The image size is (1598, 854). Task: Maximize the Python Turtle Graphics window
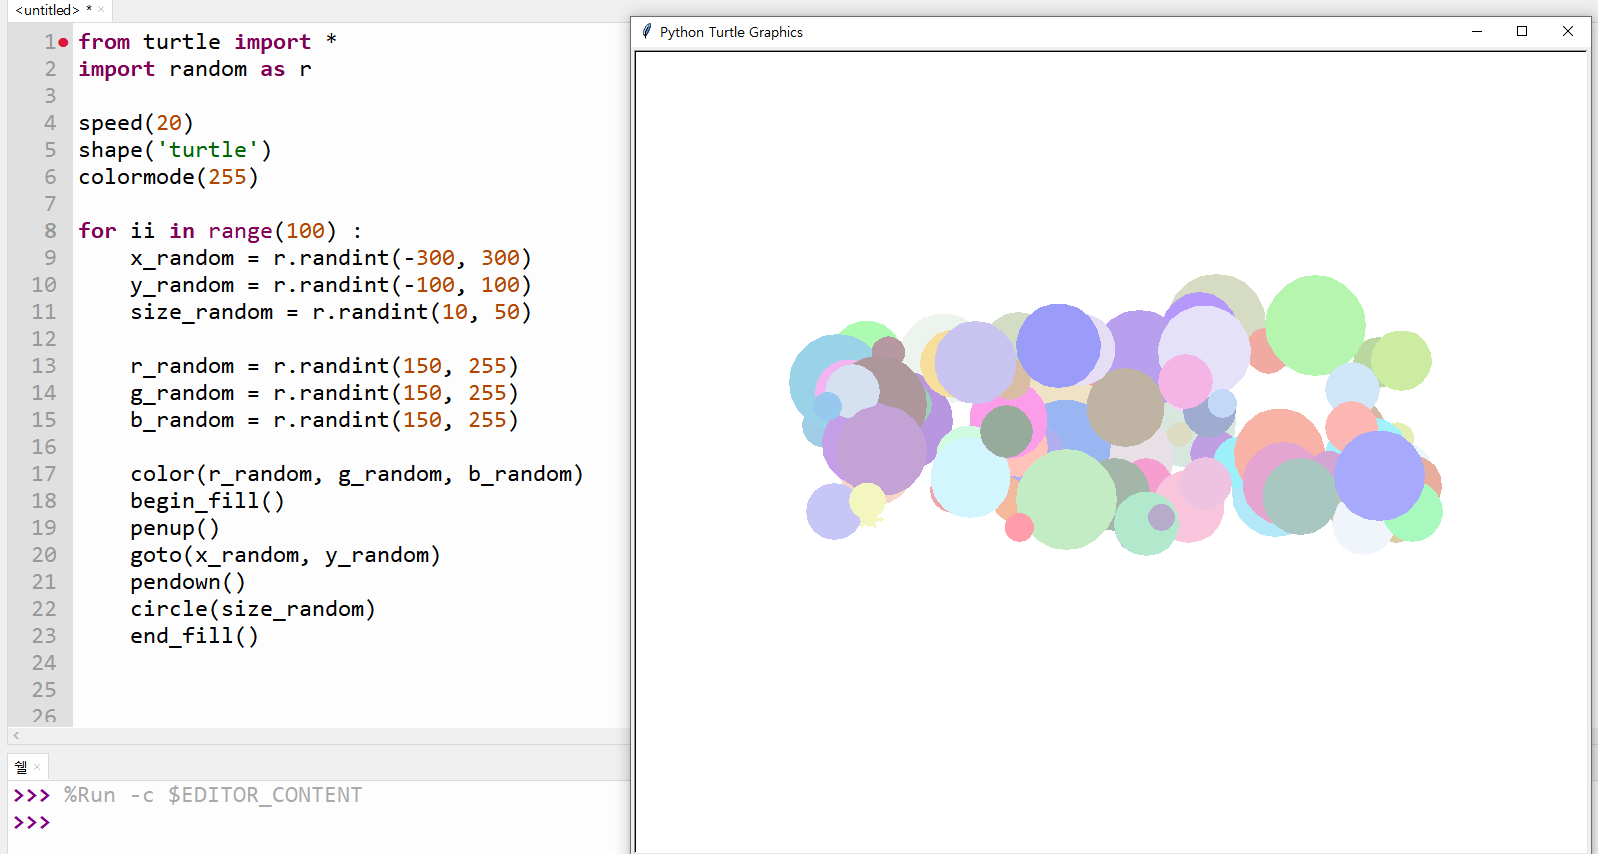[1522, 31]
